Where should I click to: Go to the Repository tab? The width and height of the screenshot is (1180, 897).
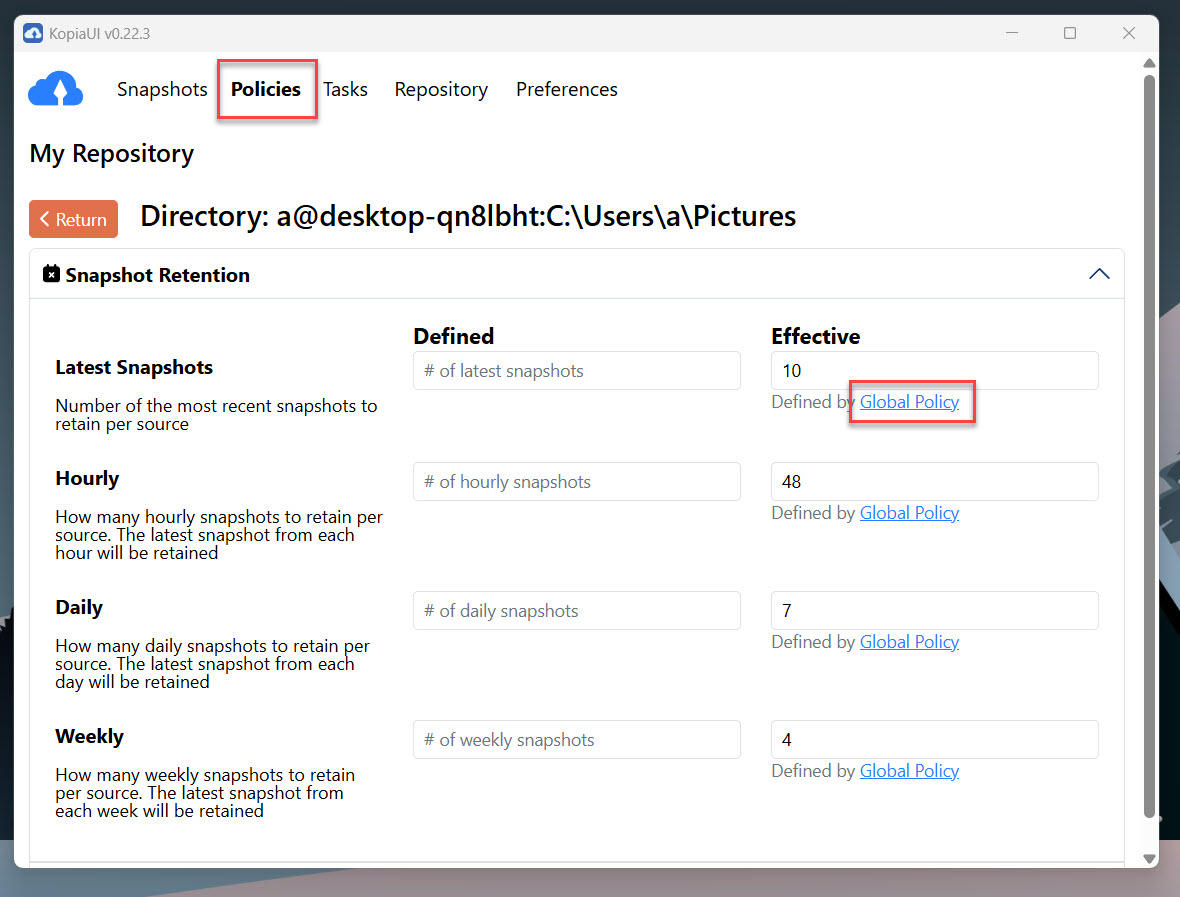(x=441, y=89)
